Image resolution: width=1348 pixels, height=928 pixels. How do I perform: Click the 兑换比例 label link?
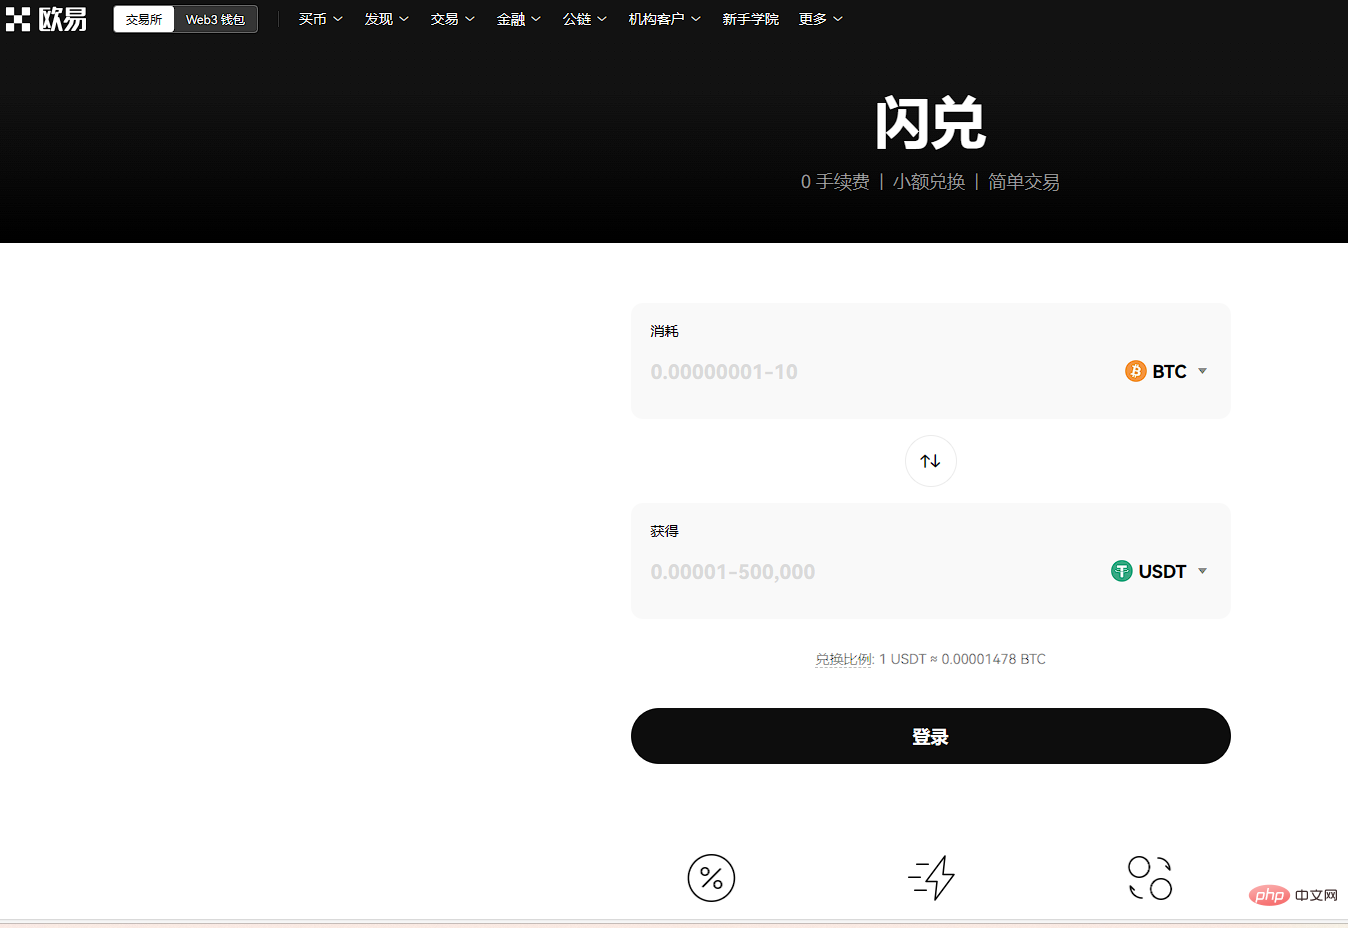[844, 659]
